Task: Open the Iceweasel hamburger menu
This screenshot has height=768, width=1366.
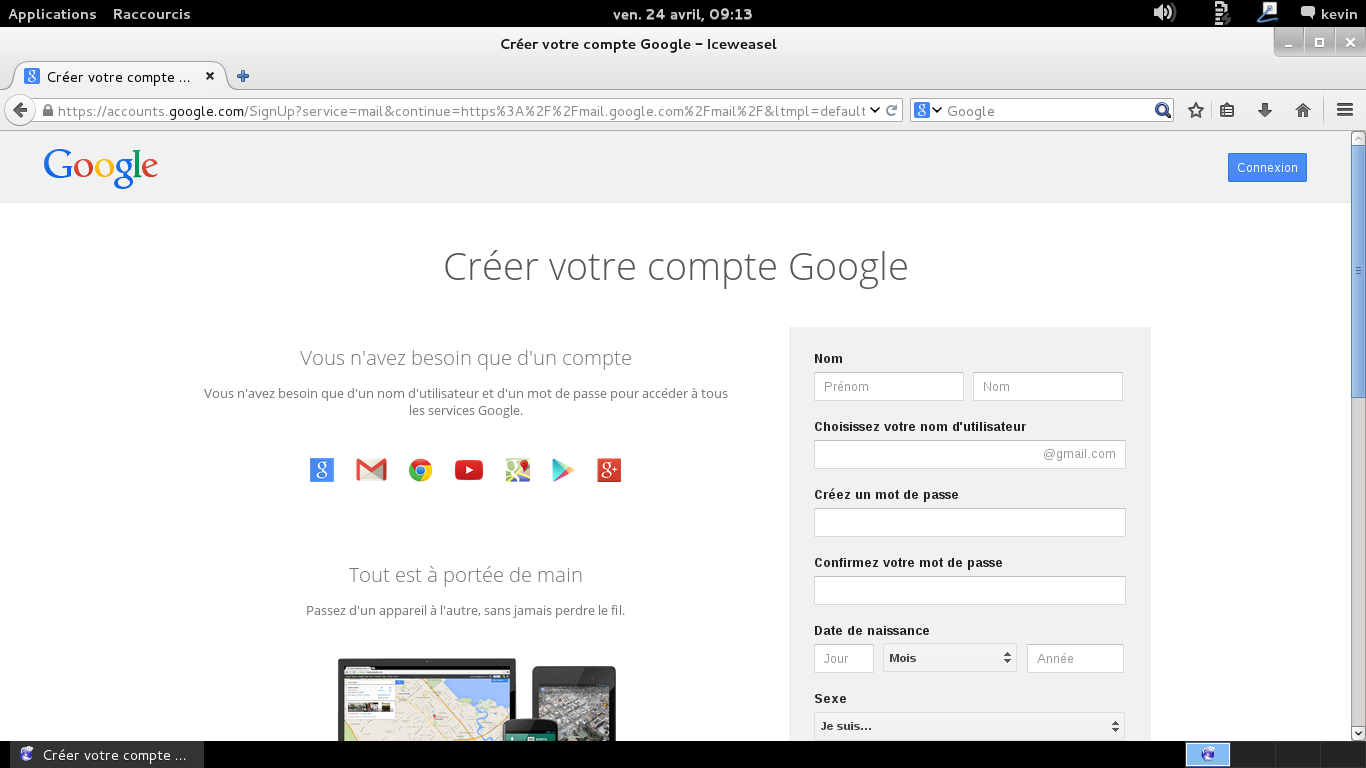Action: click(1345, 111)
